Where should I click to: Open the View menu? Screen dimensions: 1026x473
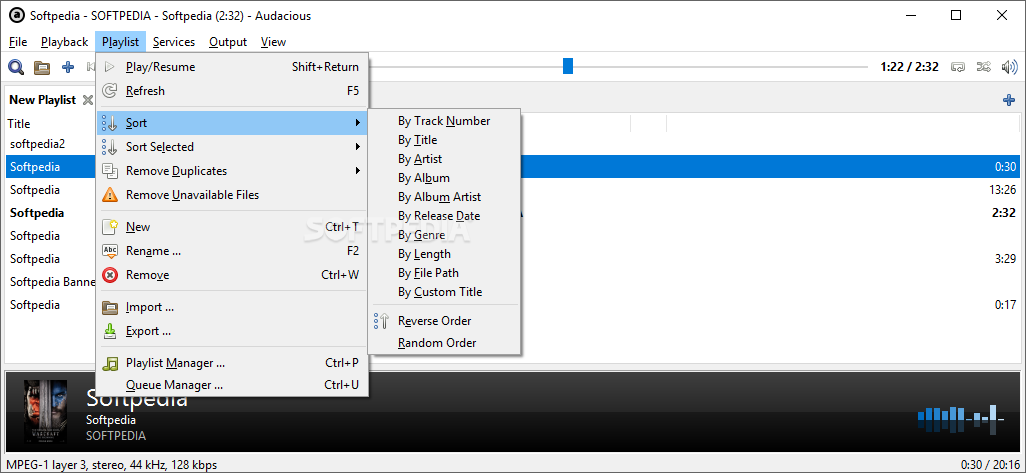(x=273, y=42)
